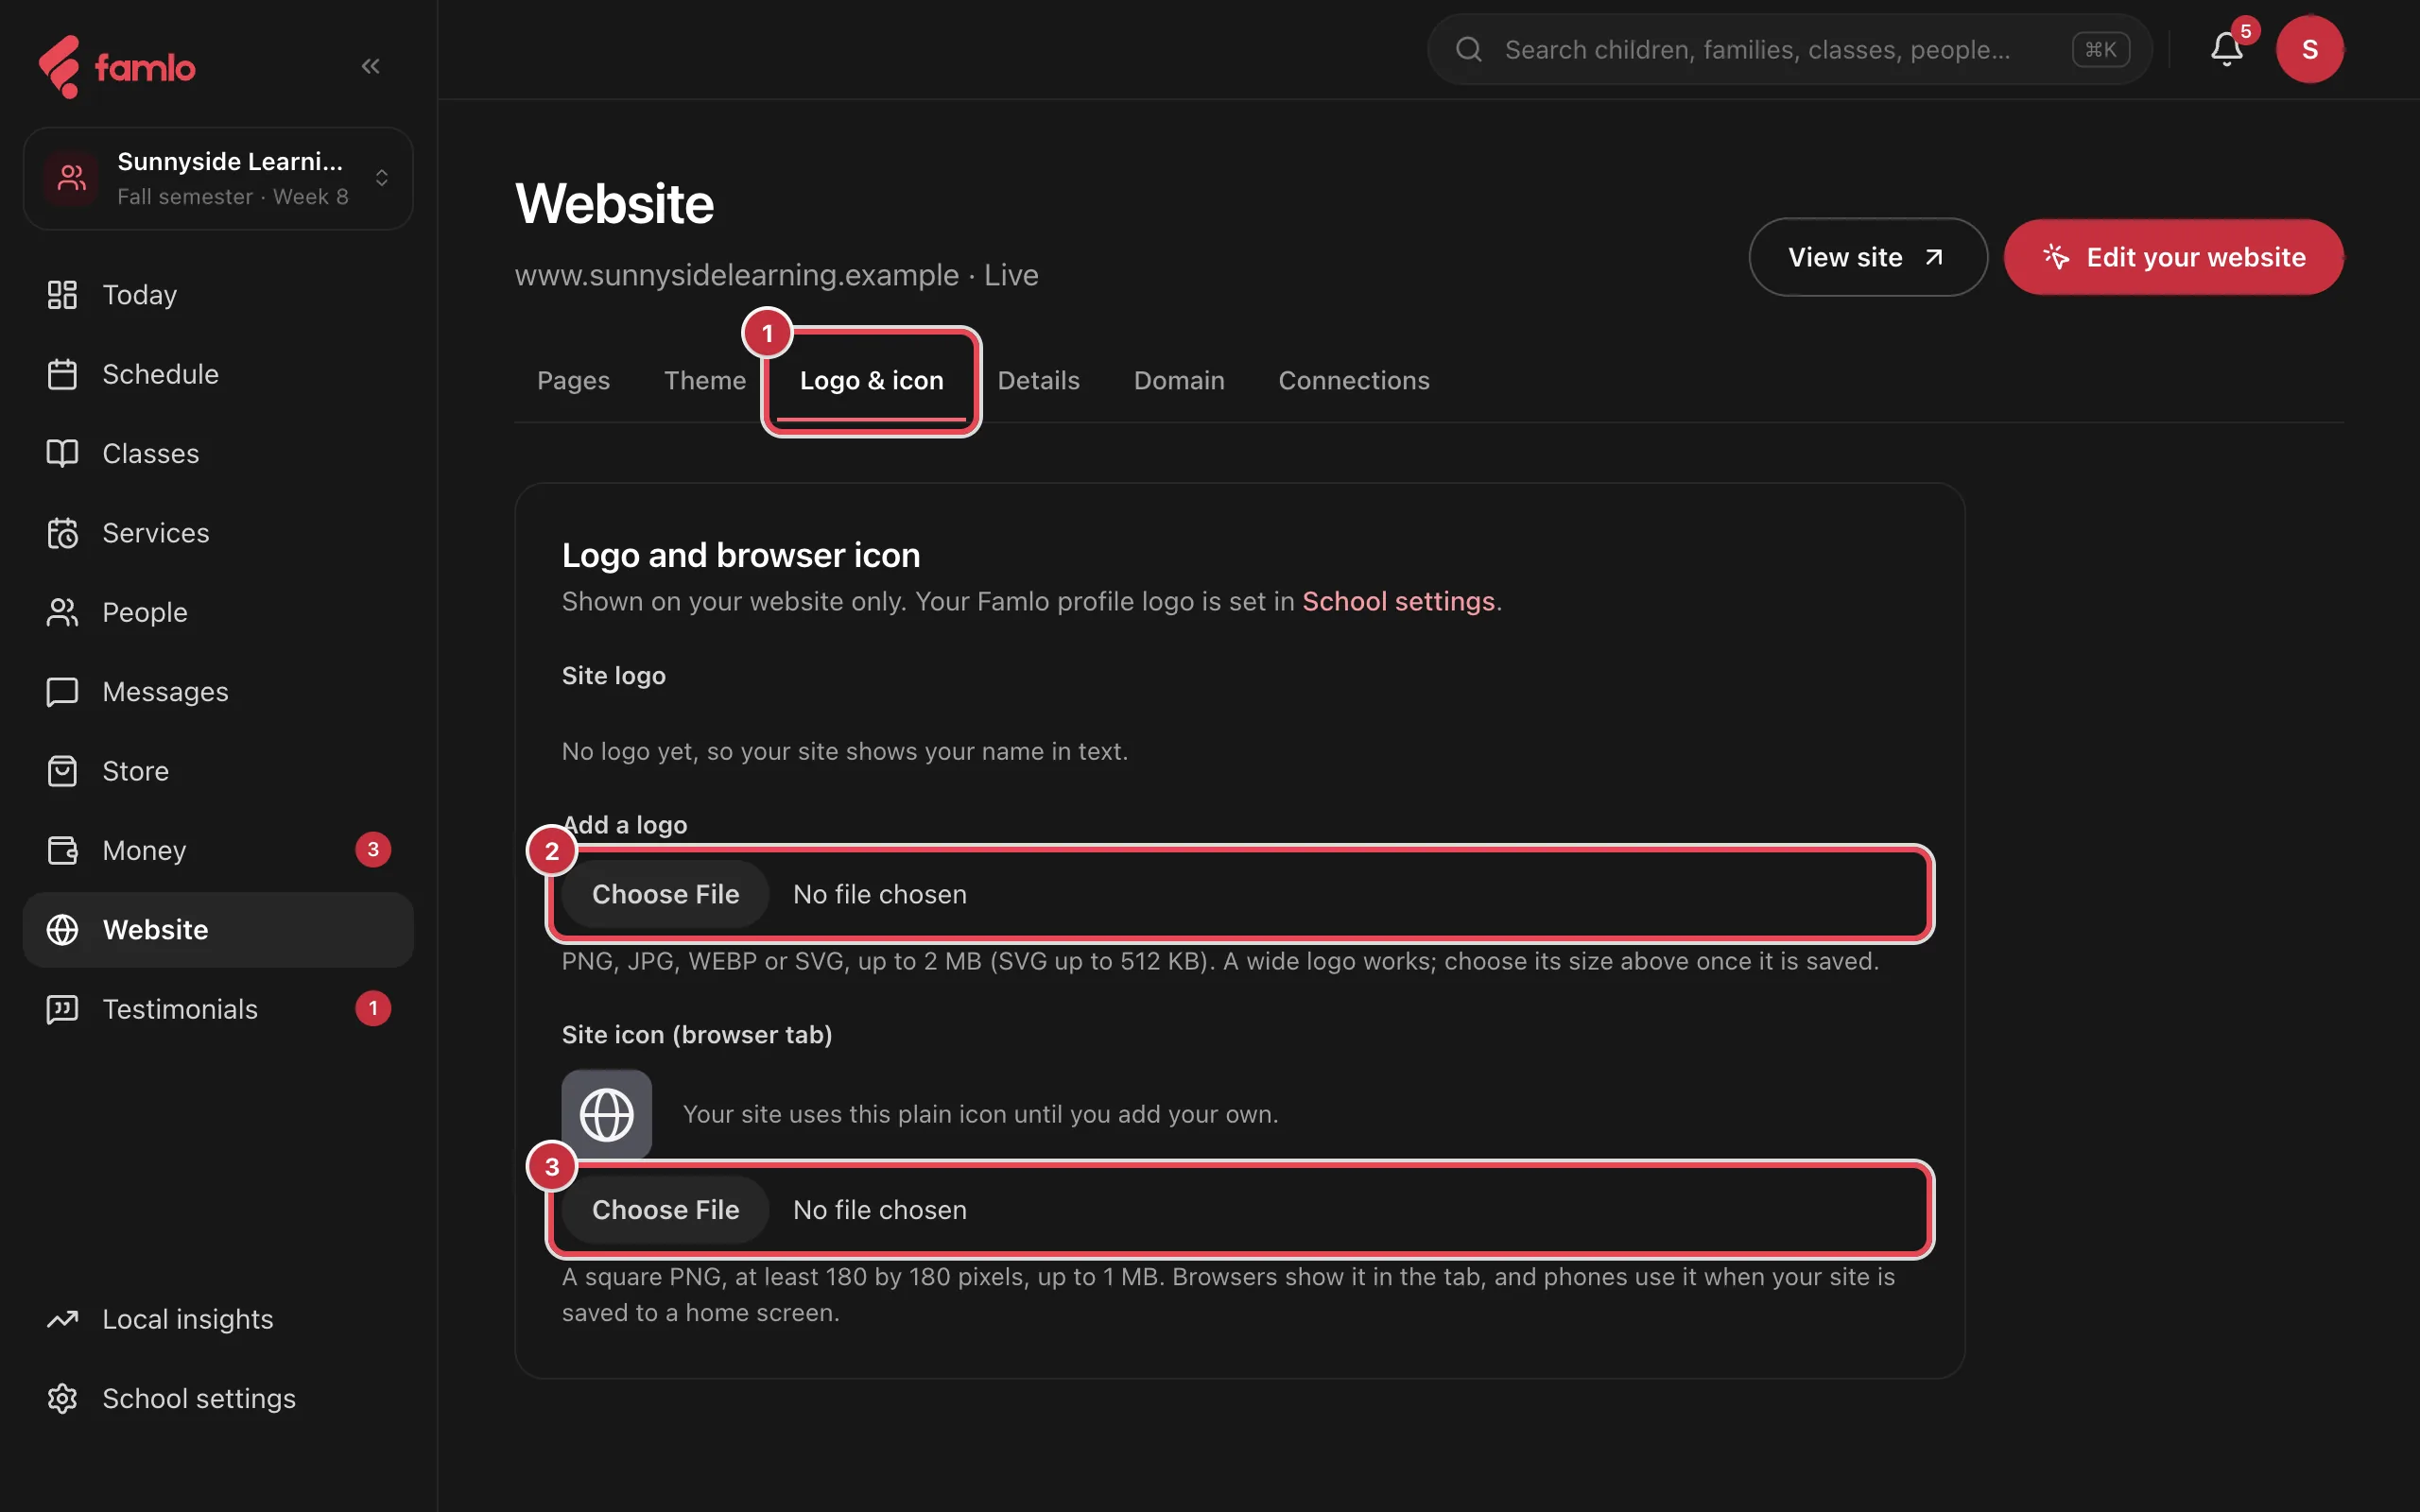Click the Famlo logo
2420x1512 pixels.
tap(117, 67)
